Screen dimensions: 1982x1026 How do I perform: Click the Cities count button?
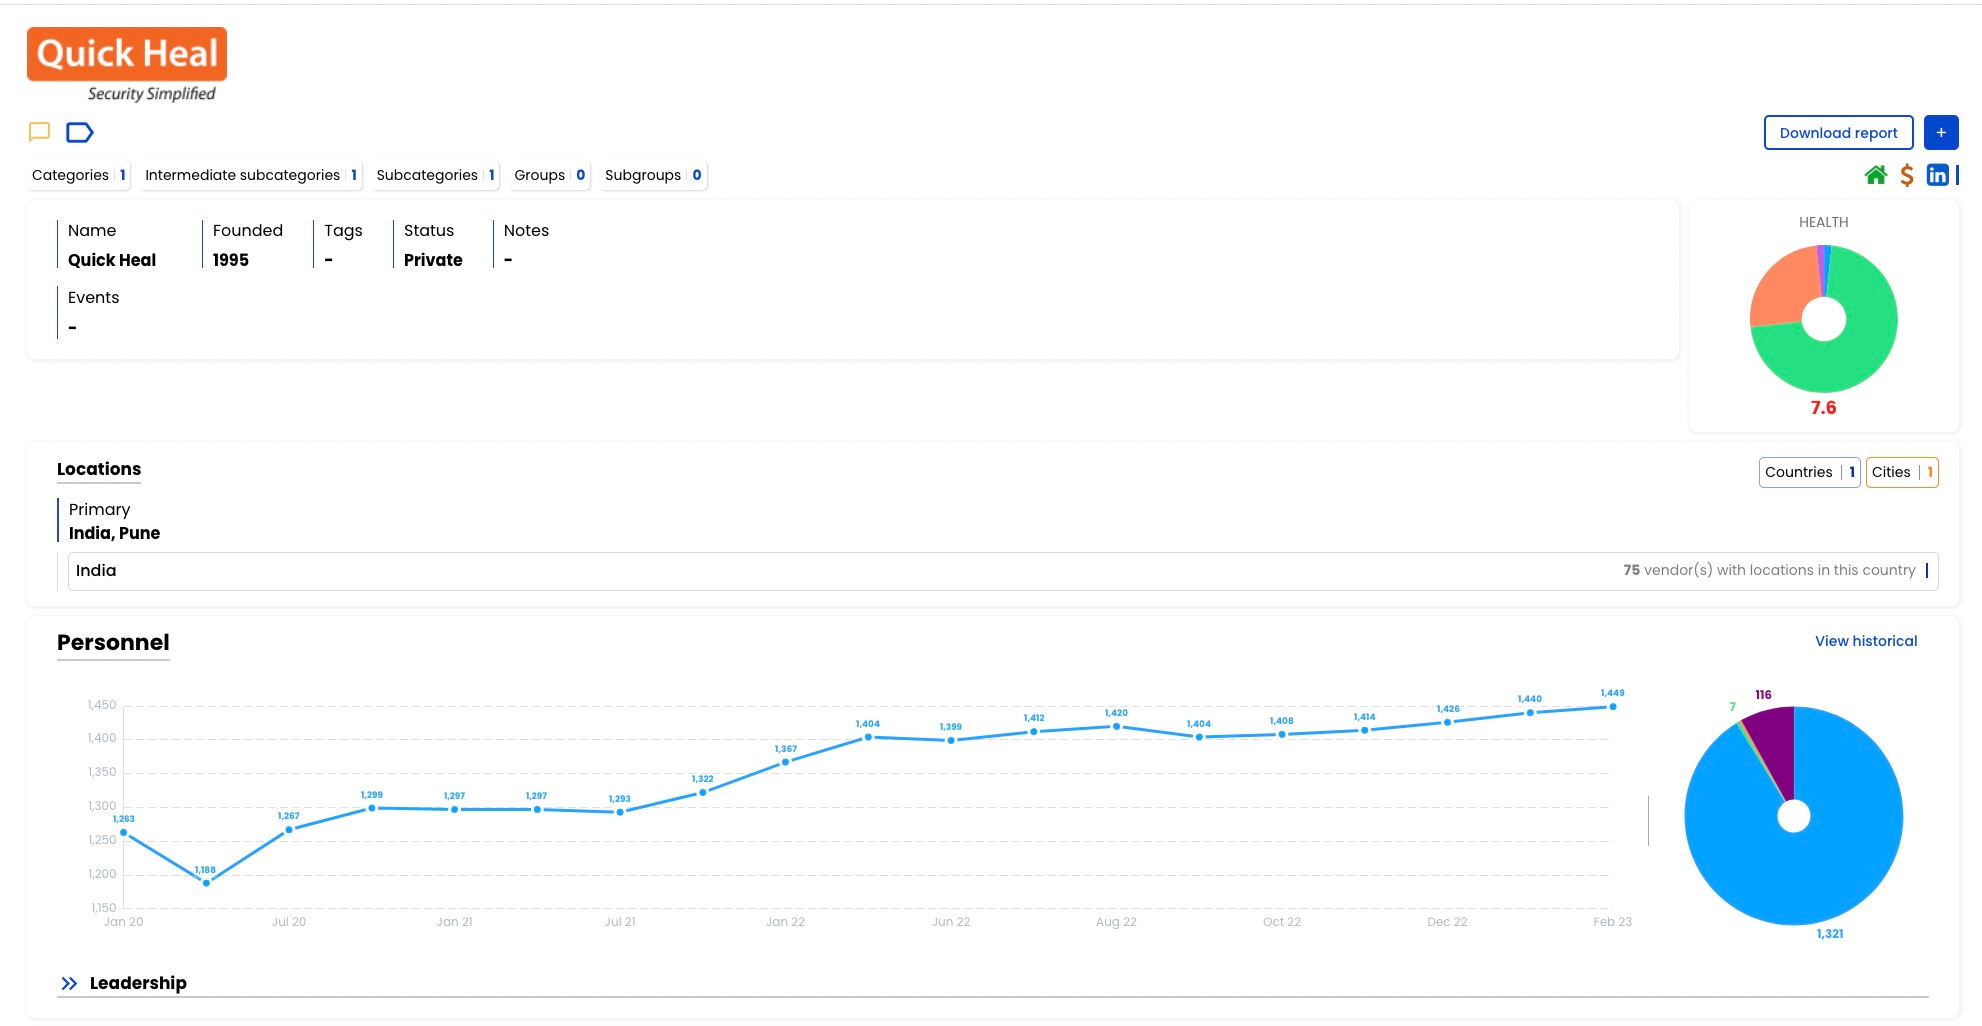click(x=1902, y=472)
